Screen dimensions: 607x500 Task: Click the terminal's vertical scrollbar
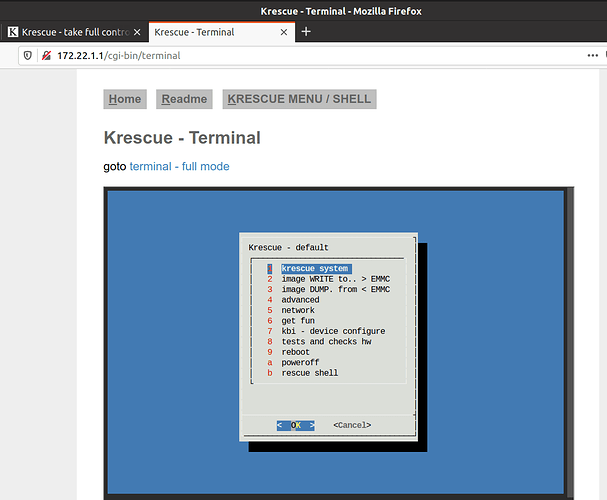[x=570, y=342]
